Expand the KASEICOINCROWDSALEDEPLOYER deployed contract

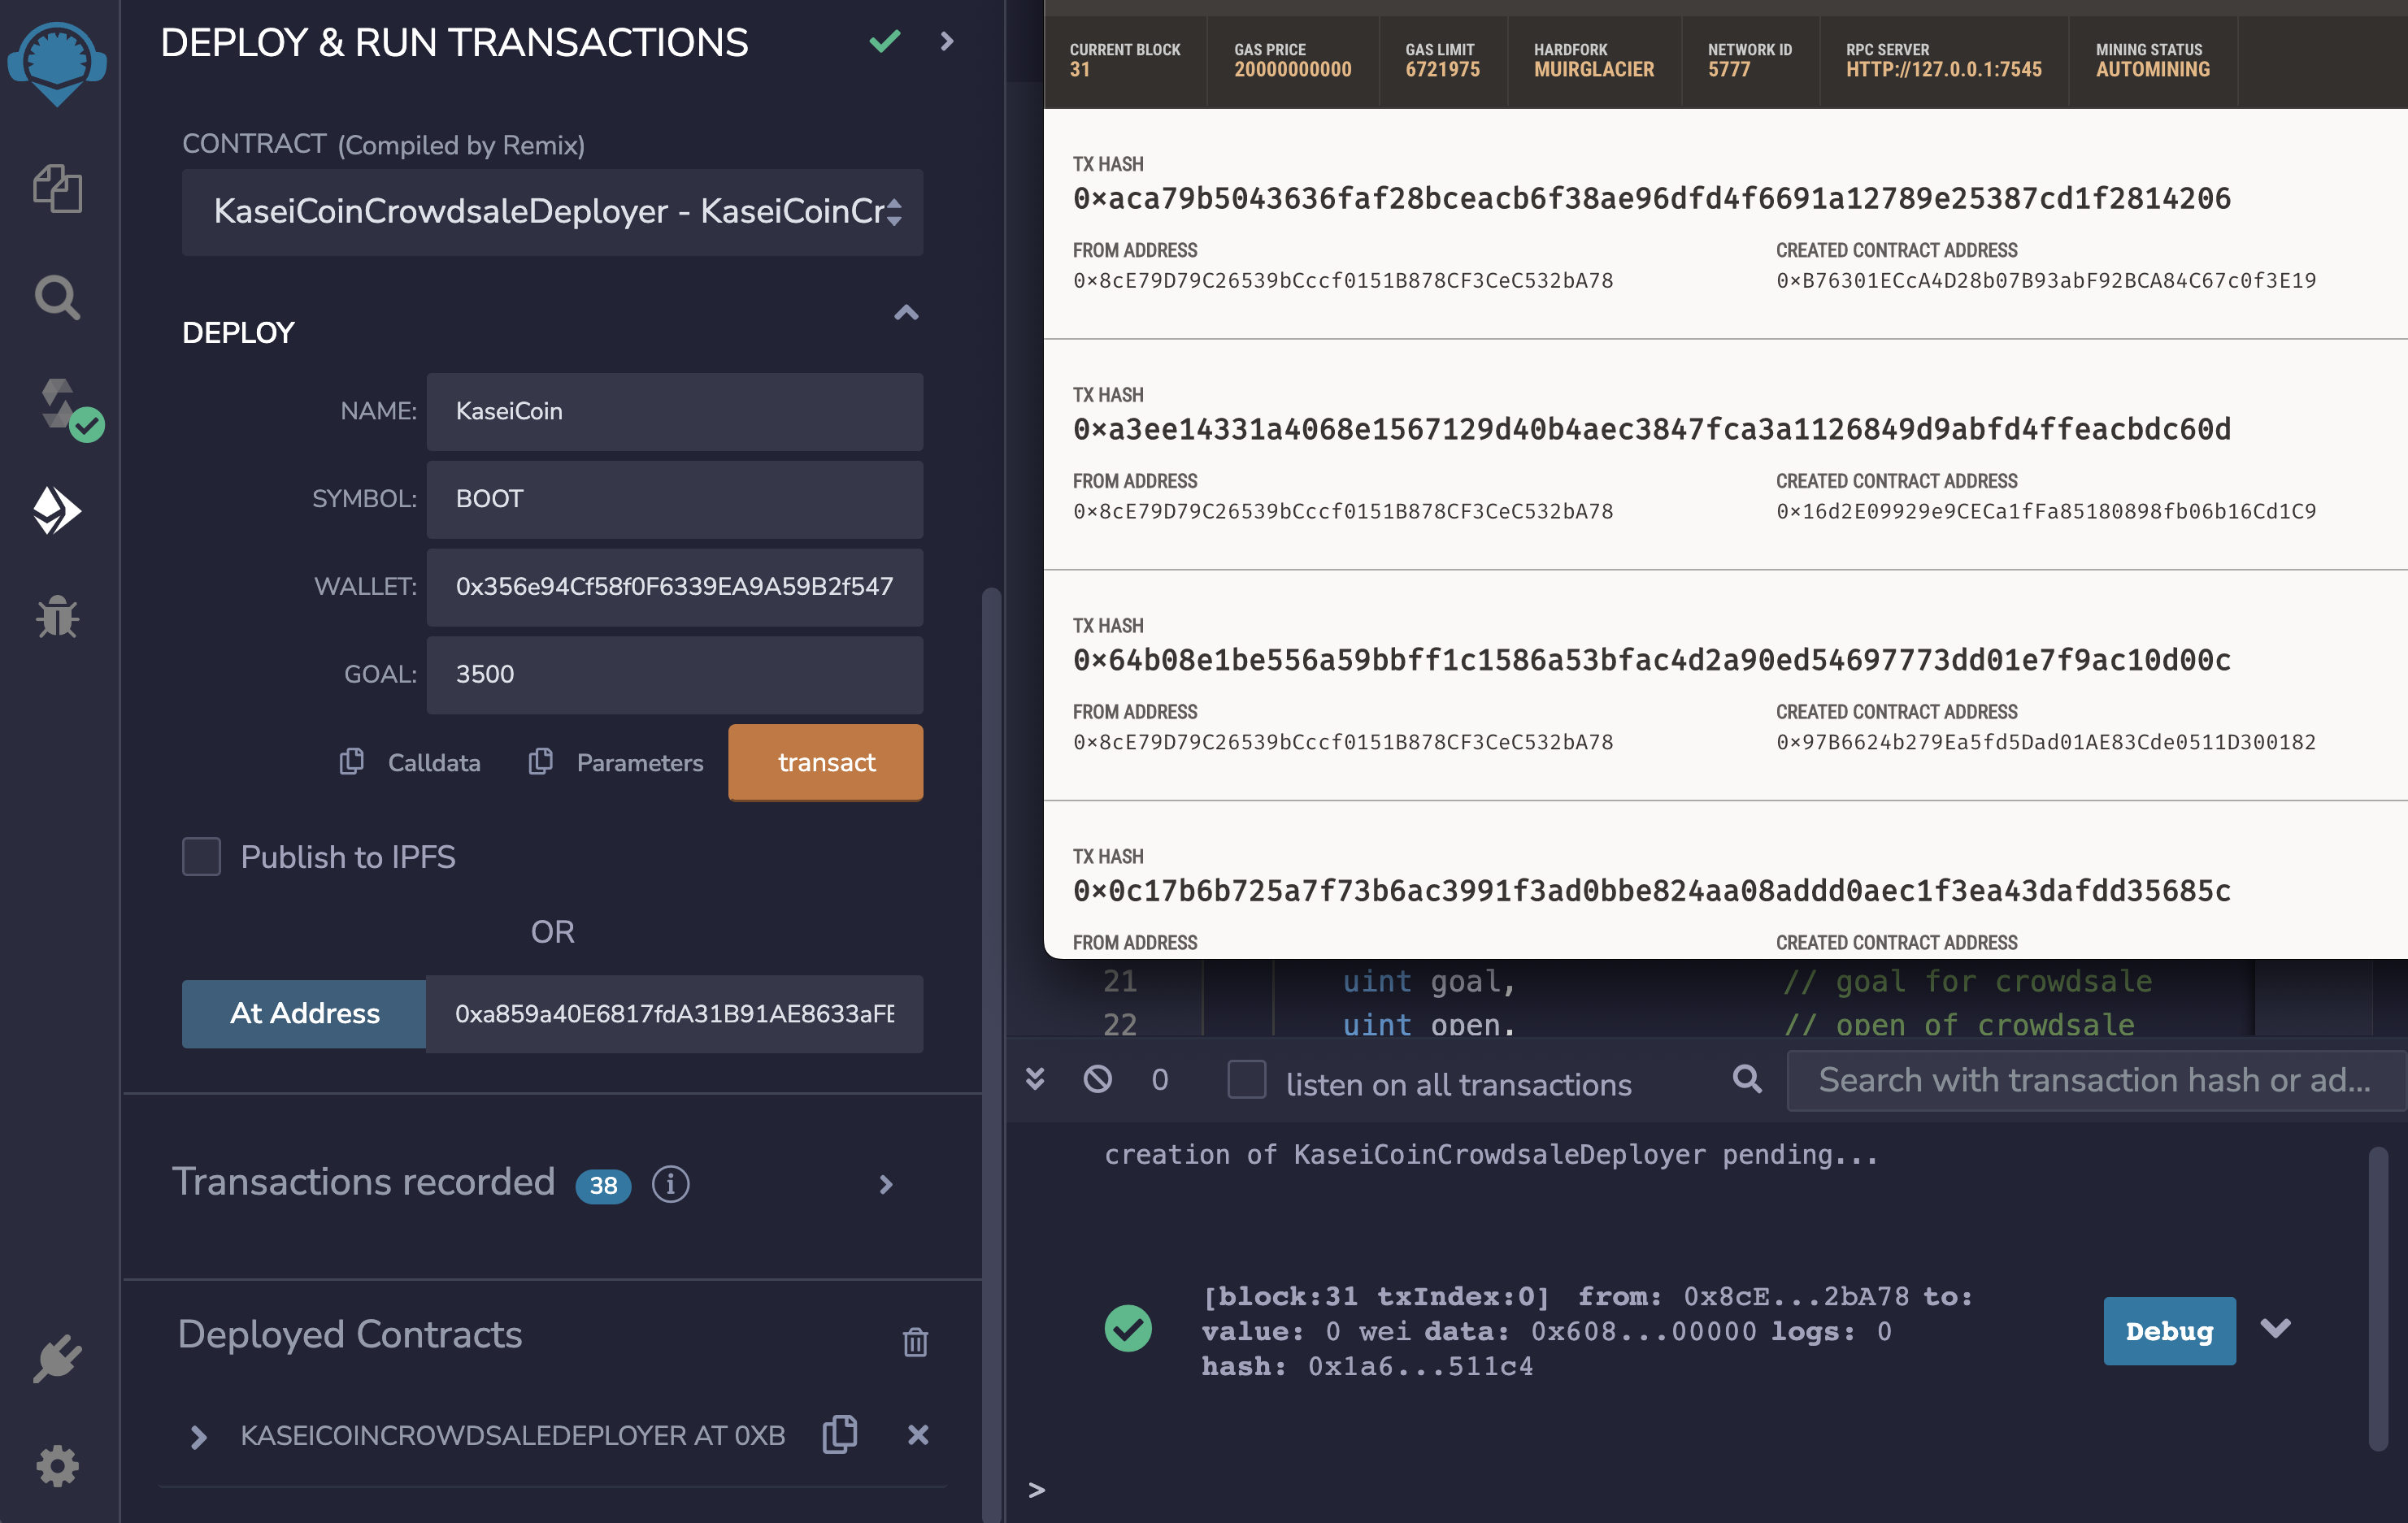pyautogui.click(x=198, y=1436)
